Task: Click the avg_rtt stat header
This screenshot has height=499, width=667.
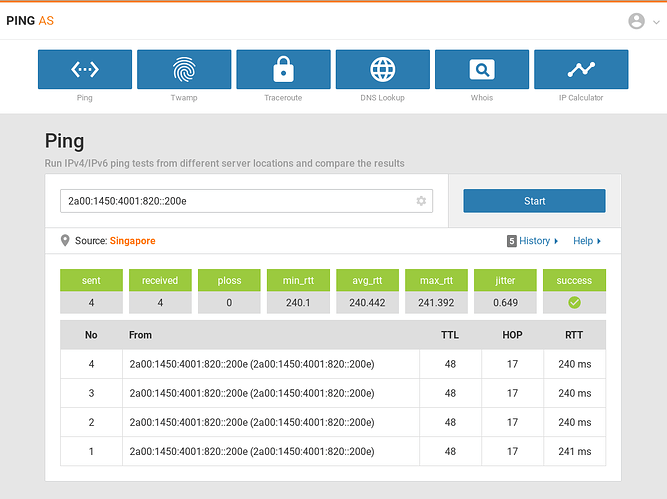Action: 368,280
